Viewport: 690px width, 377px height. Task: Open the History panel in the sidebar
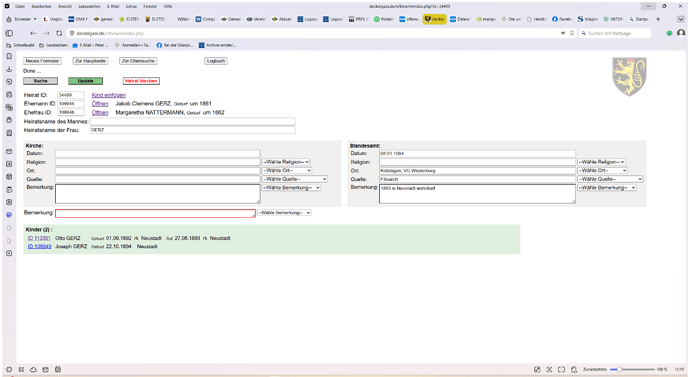click(x=9, y=82)
